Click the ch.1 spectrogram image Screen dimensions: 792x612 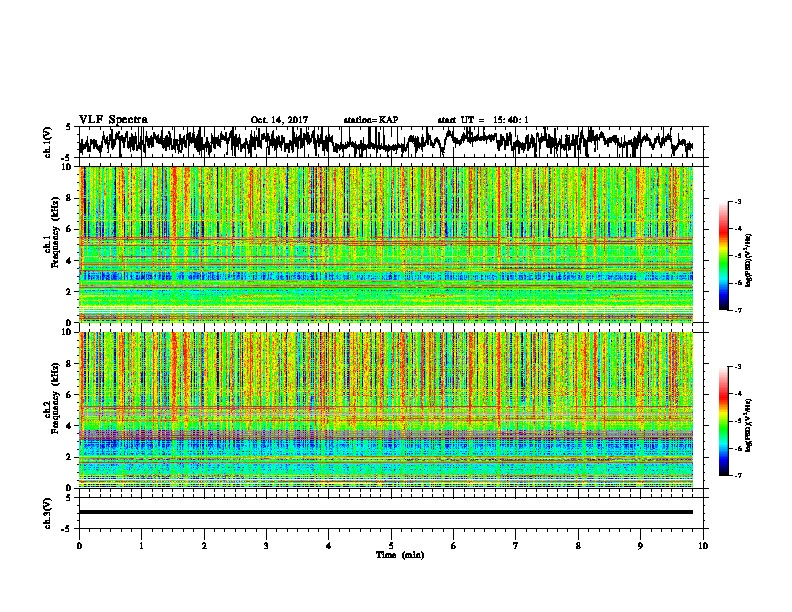pyautogui.click(x=386, y=244)
